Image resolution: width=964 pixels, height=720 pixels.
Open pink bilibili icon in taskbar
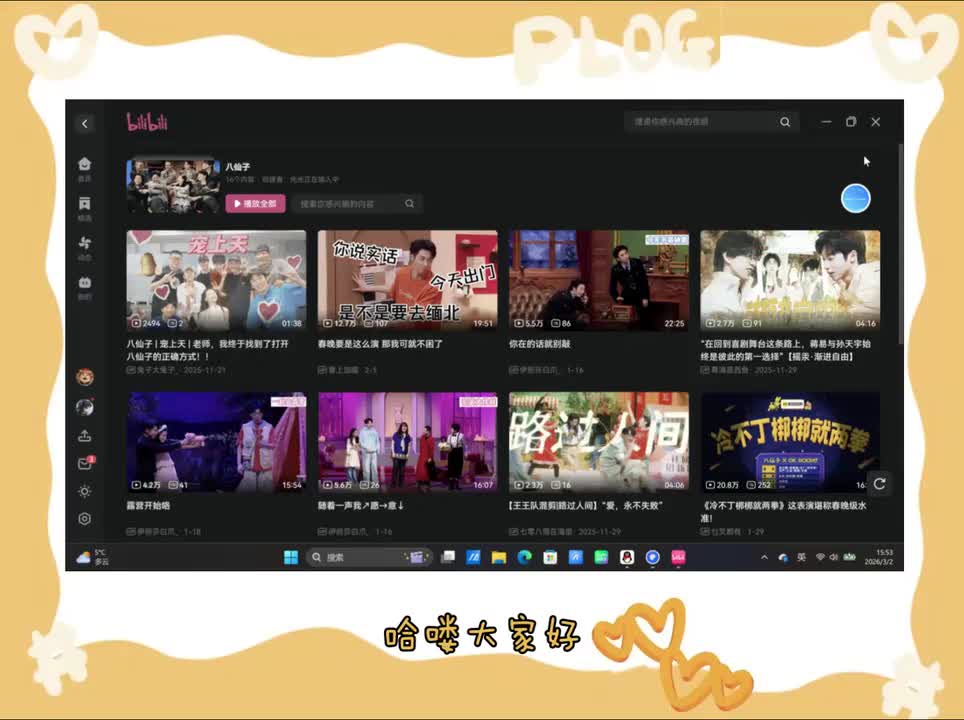pos(678,557)
